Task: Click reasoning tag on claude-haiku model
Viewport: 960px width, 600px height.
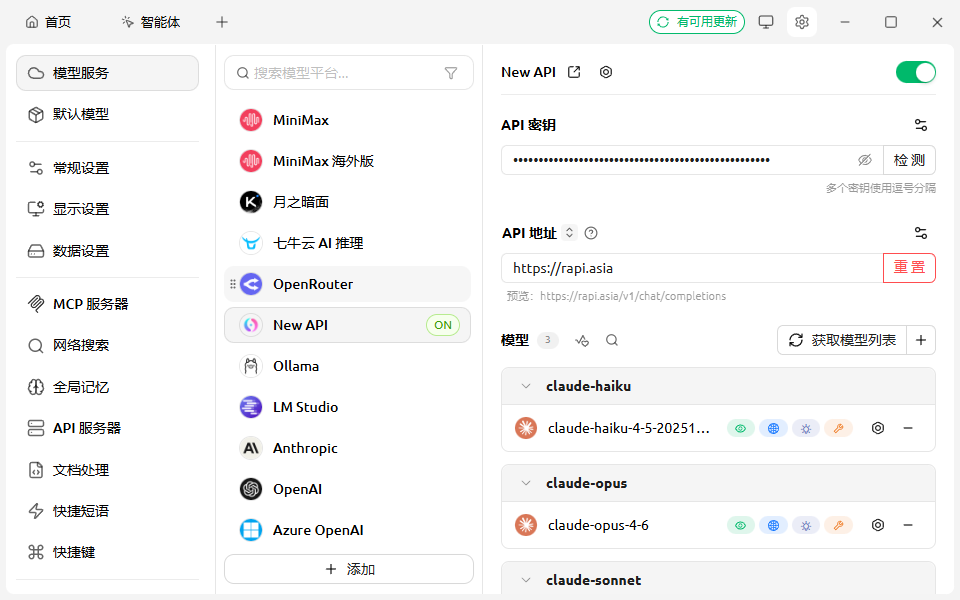Action: point(806,429)
